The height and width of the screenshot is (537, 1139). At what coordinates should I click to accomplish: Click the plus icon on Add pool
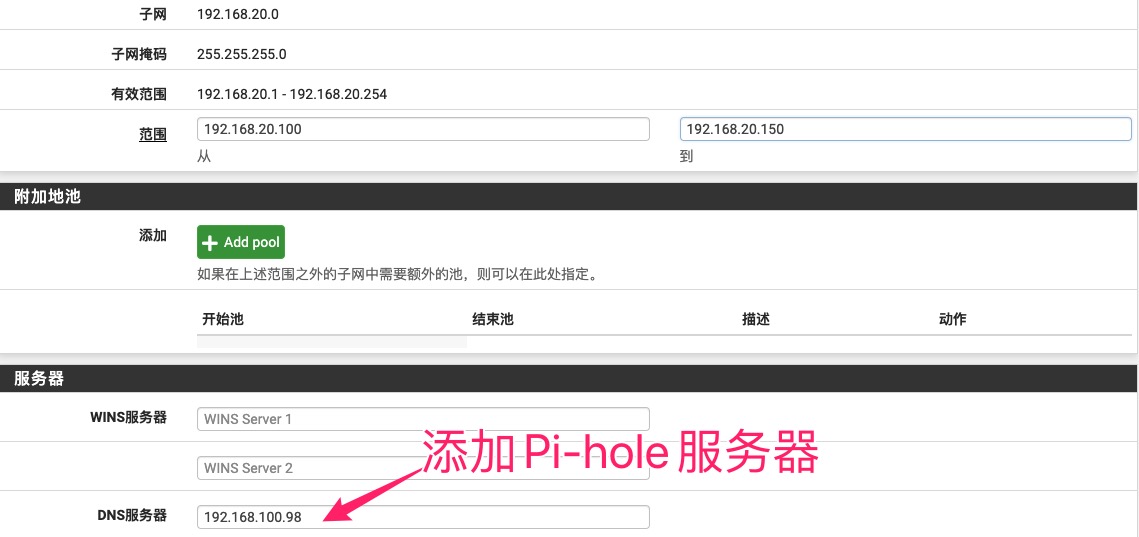(210, 242)
